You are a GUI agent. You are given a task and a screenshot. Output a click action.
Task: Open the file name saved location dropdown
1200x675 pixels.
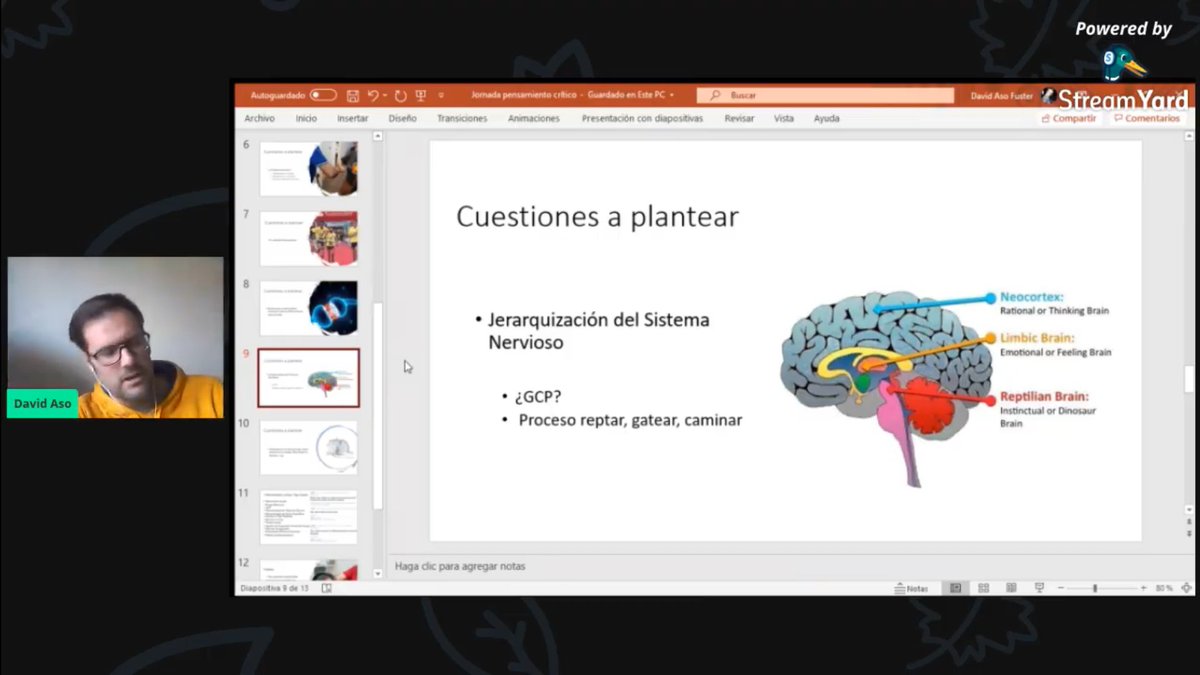[672, 95]
